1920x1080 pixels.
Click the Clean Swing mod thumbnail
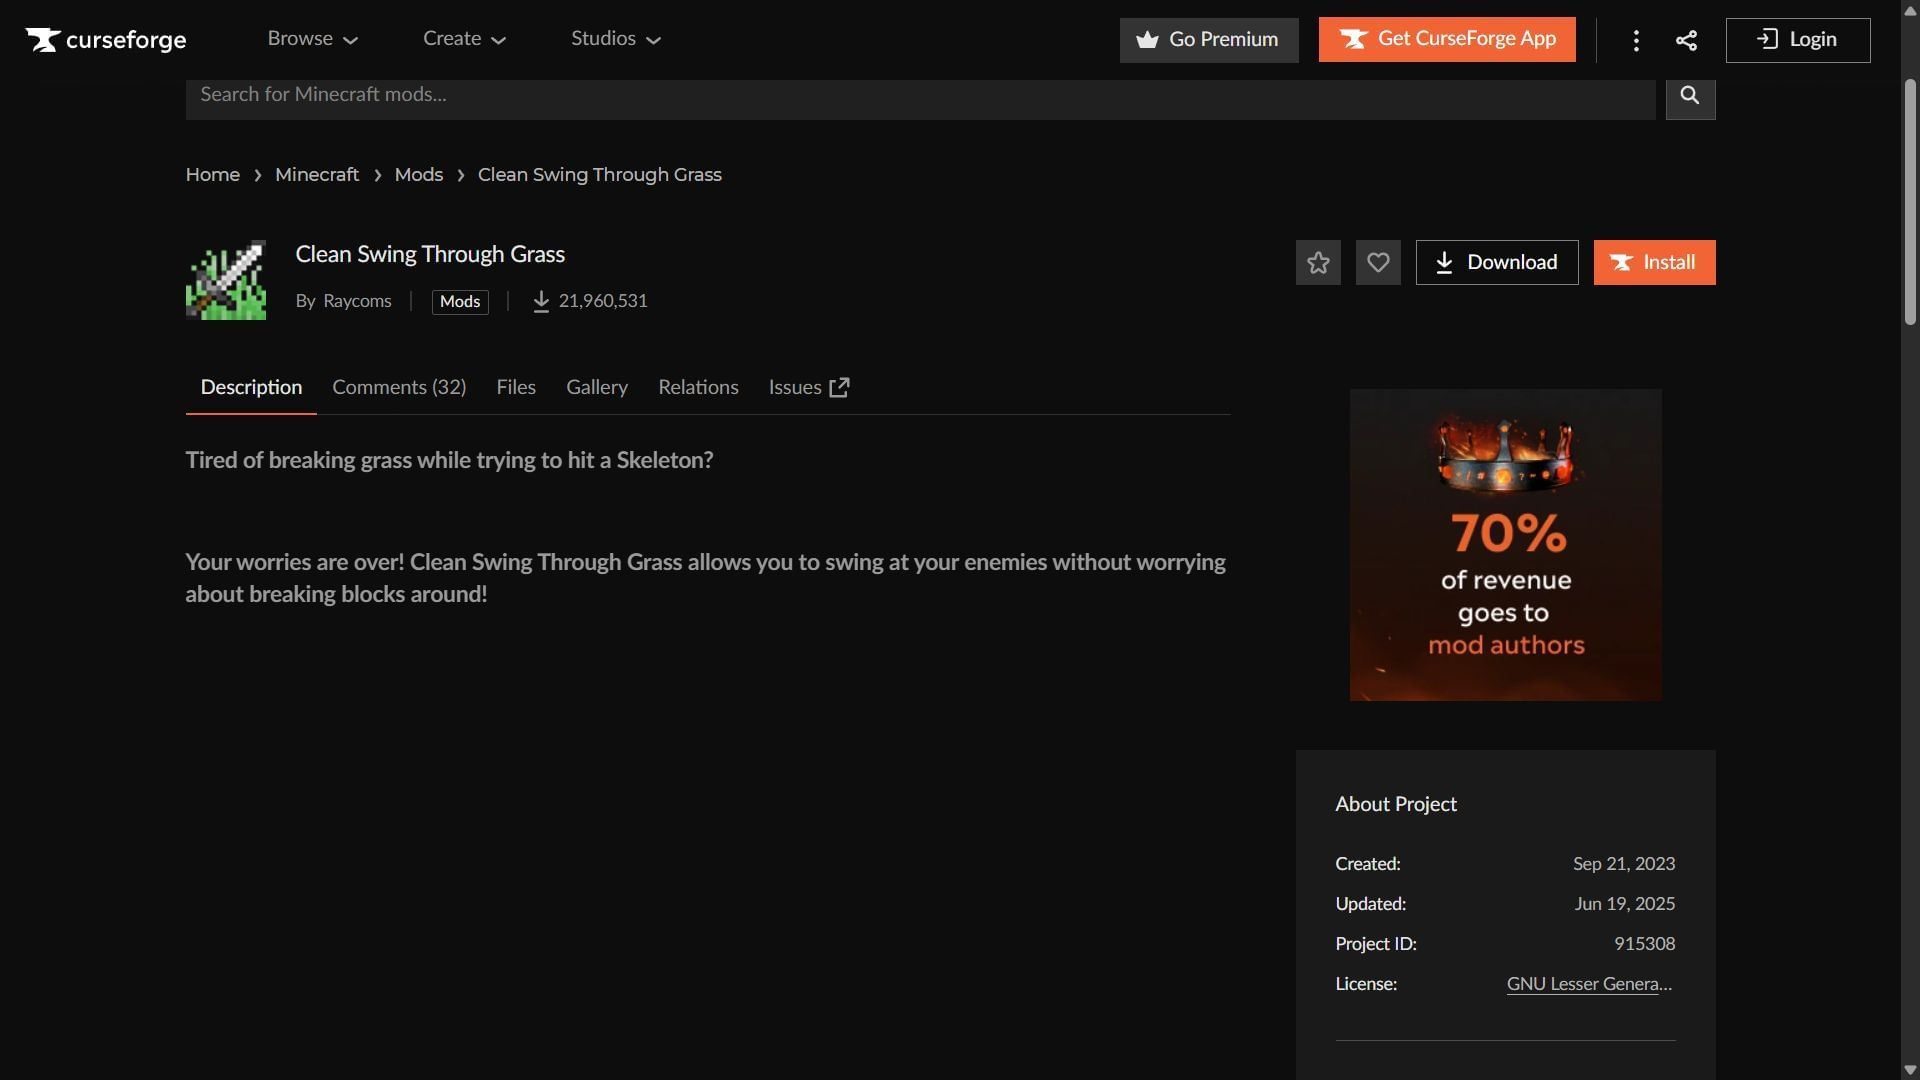coord(226,280)
